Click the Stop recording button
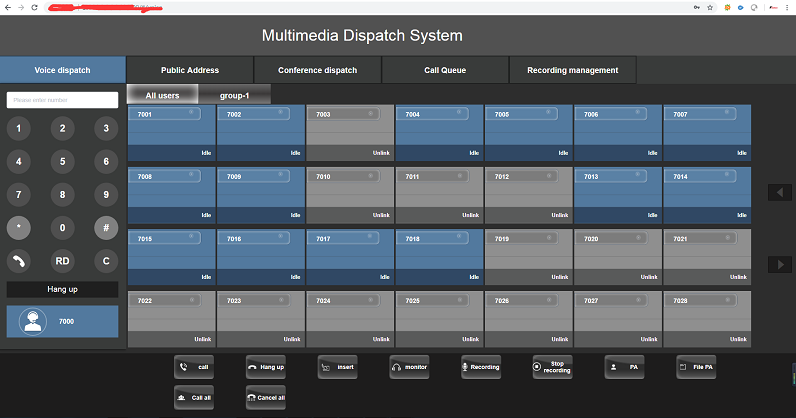Screen dimensions: 796x418 (552, 367)
